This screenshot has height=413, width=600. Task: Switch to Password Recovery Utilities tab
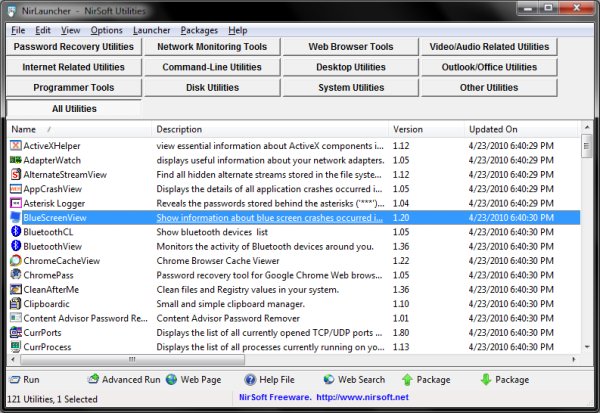(x=73, y=47)
